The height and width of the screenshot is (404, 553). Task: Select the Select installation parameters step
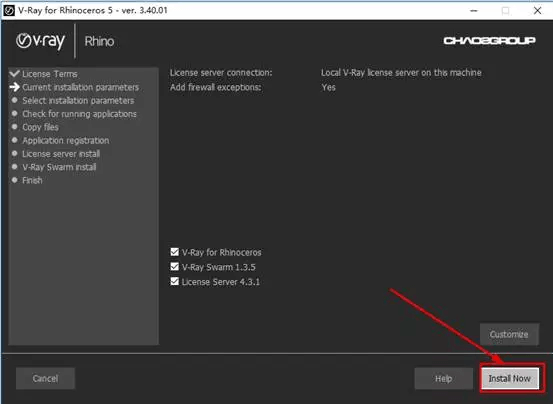point(78,100)
